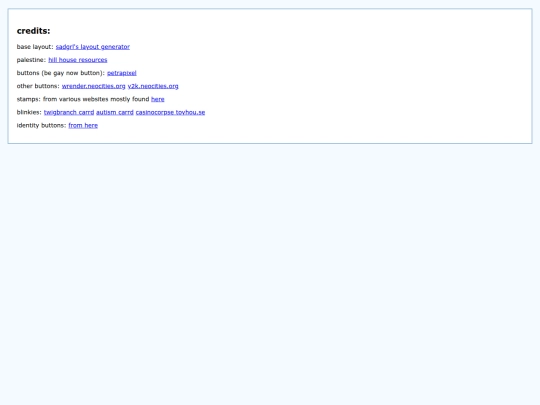The width and height of the screenshot is (540, 405).
Task: Click 'buttons (be gay now button):' text
Action: [61, 73]
